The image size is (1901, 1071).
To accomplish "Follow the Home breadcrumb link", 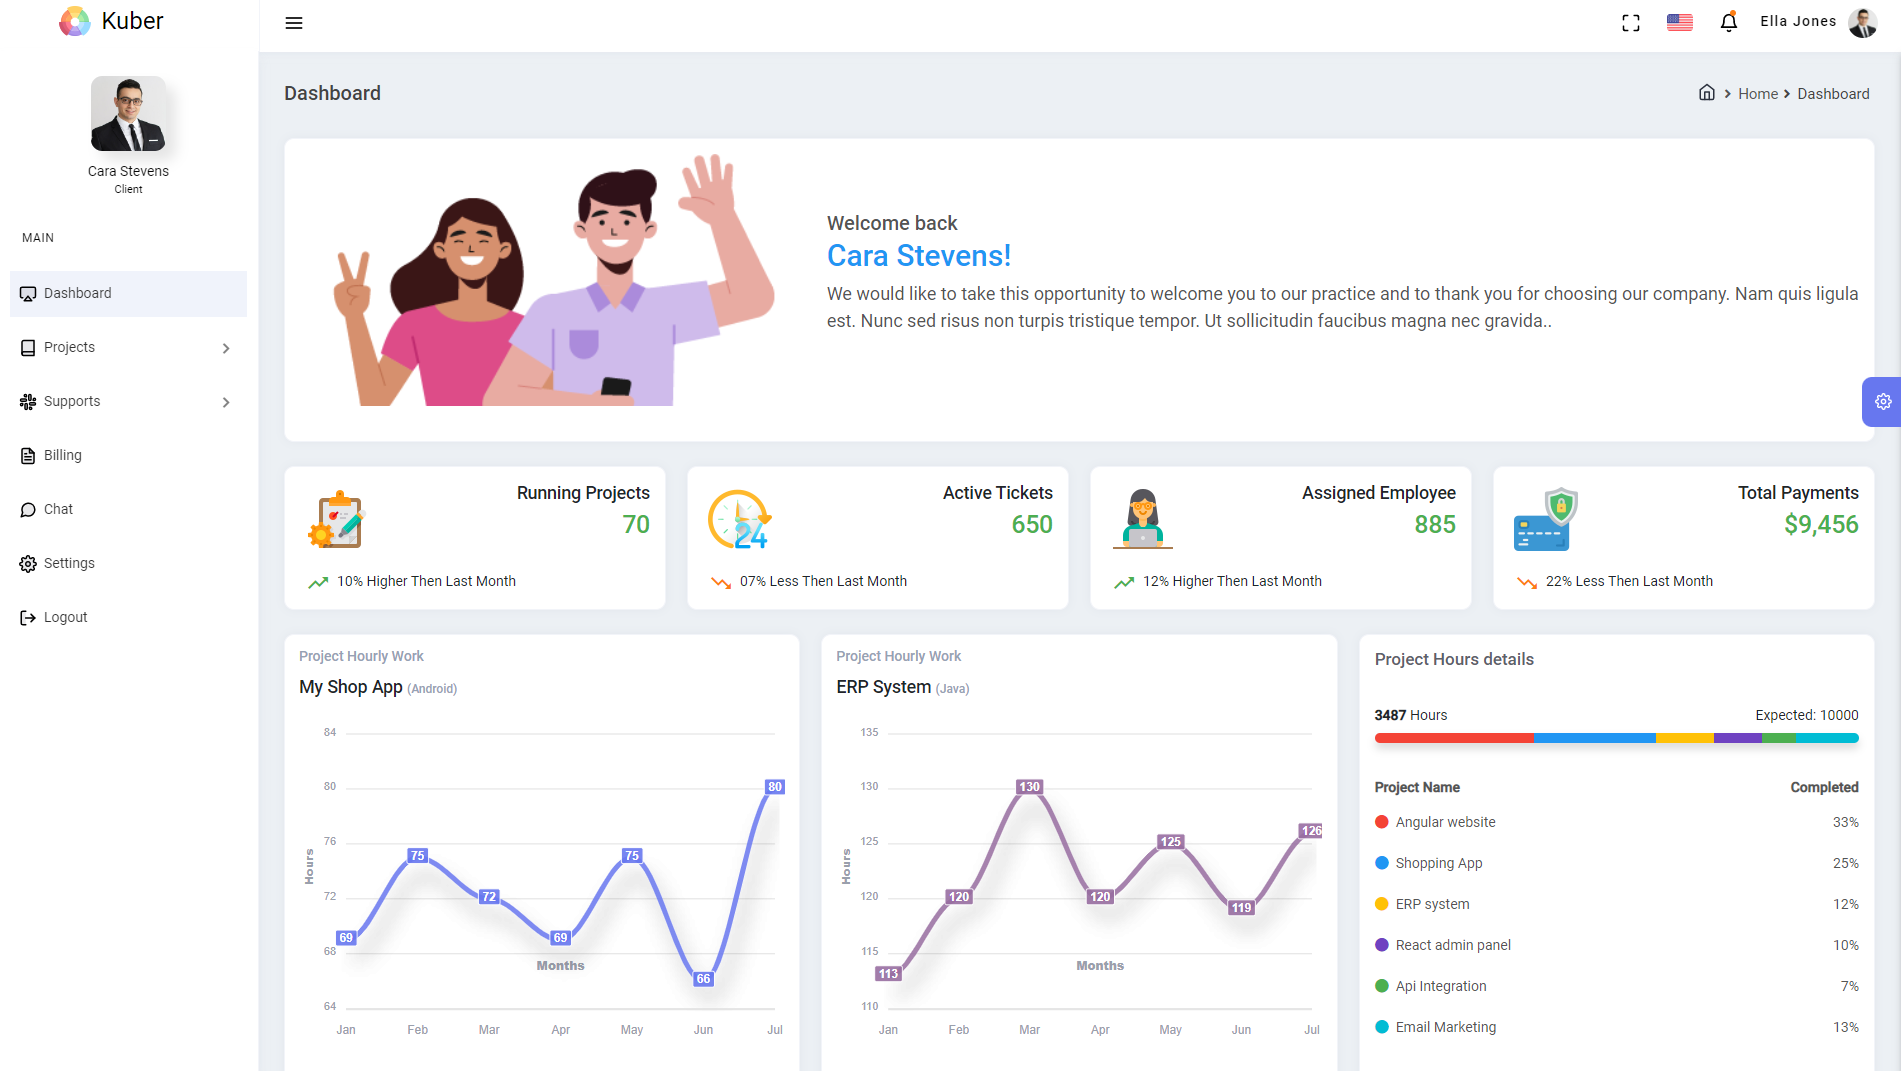I will tap(1758, 94).
